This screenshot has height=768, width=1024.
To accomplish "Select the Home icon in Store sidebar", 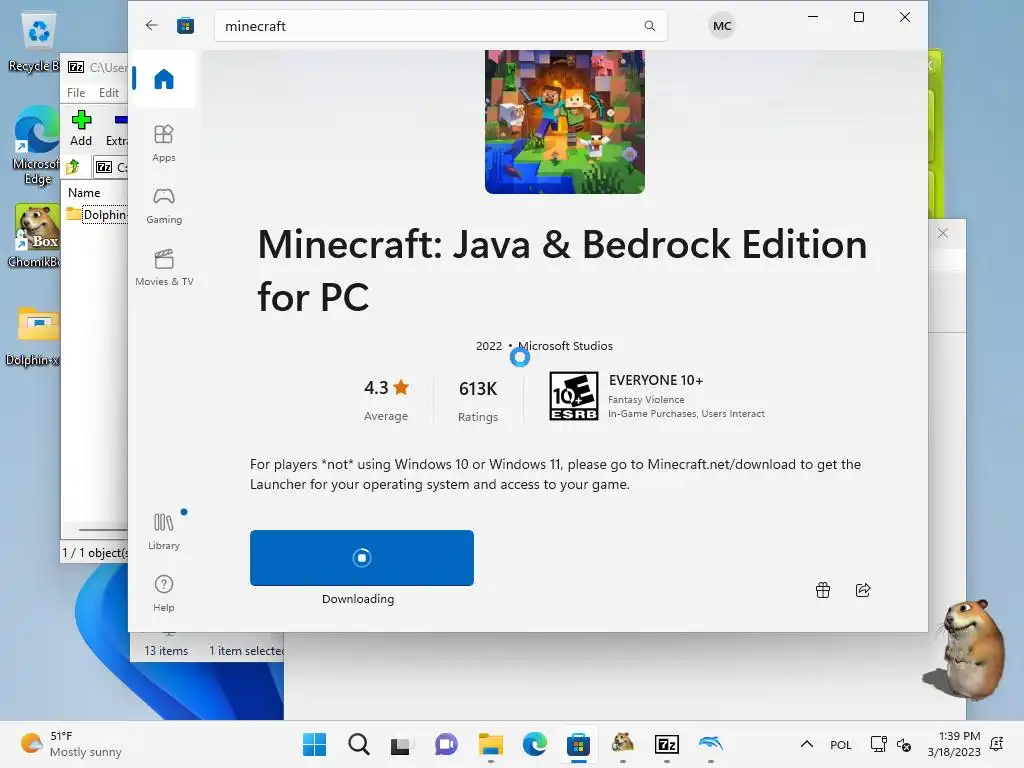I will (x=164, y=79).
